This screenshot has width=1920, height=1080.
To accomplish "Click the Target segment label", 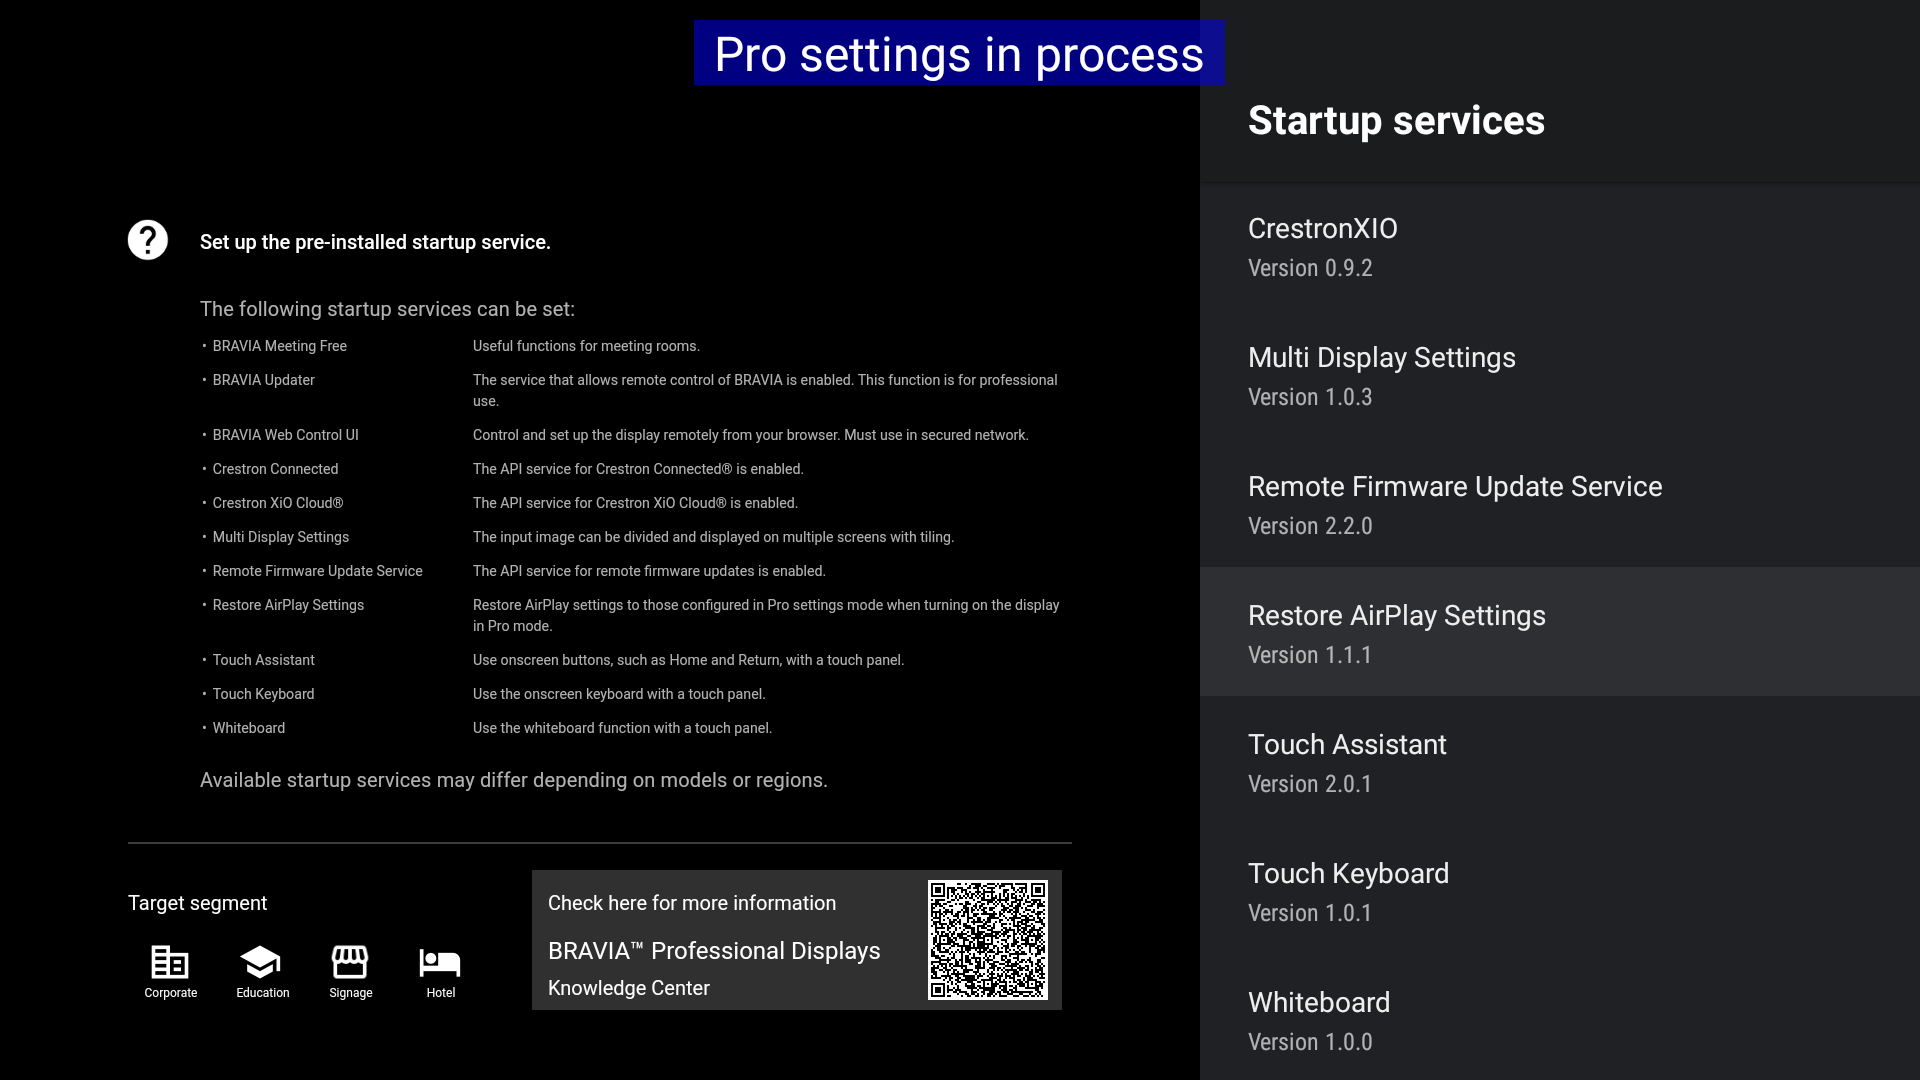I will [197, 903].
